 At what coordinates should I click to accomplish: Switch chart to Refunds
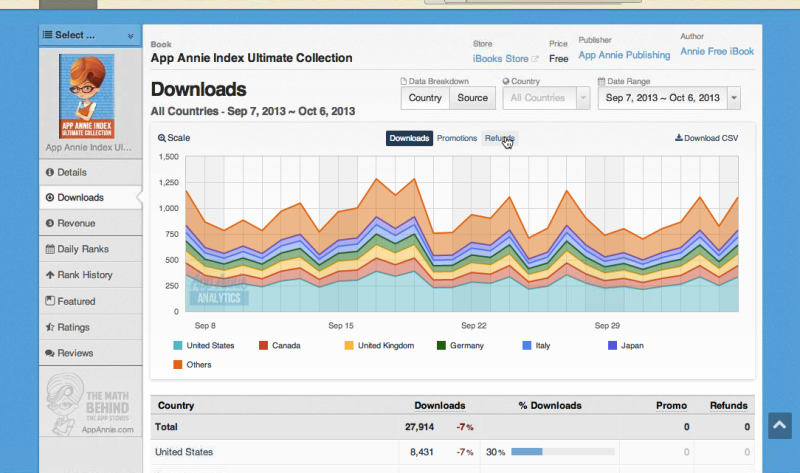(499, 138)
